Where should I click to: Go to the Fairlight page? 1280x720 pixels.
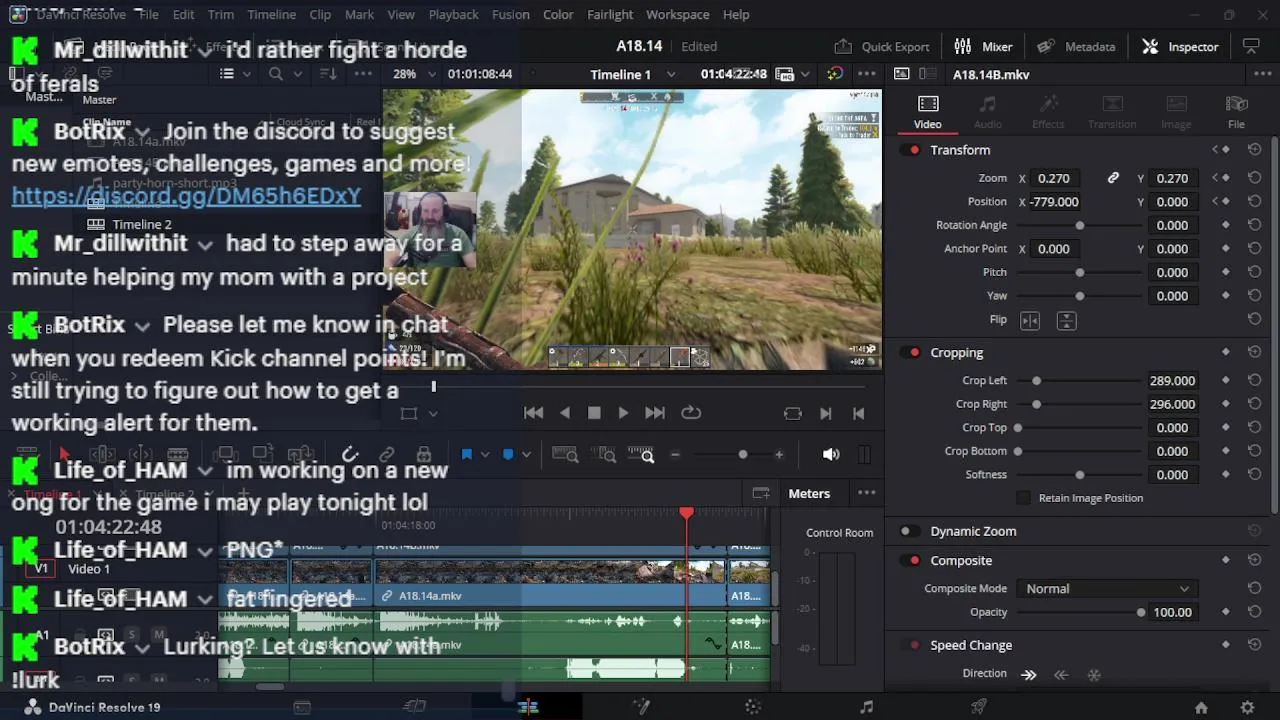[x=866, y=707]
